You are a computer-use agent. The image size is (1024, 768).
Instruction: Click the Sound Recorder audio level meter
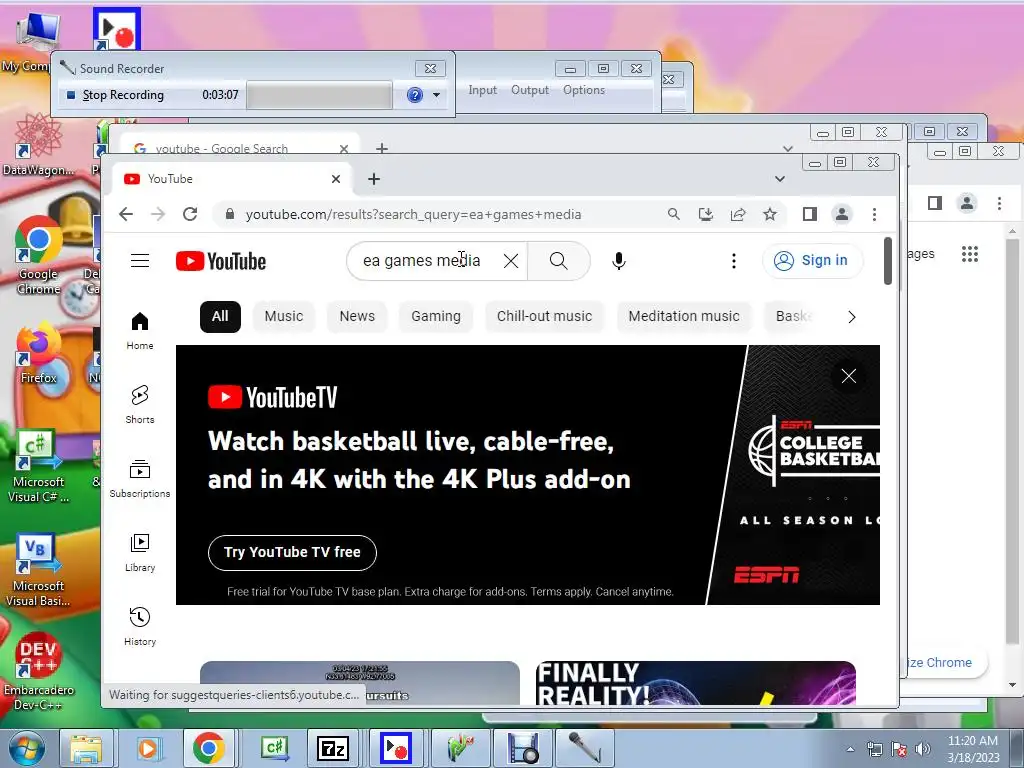(x=319, y=95)
